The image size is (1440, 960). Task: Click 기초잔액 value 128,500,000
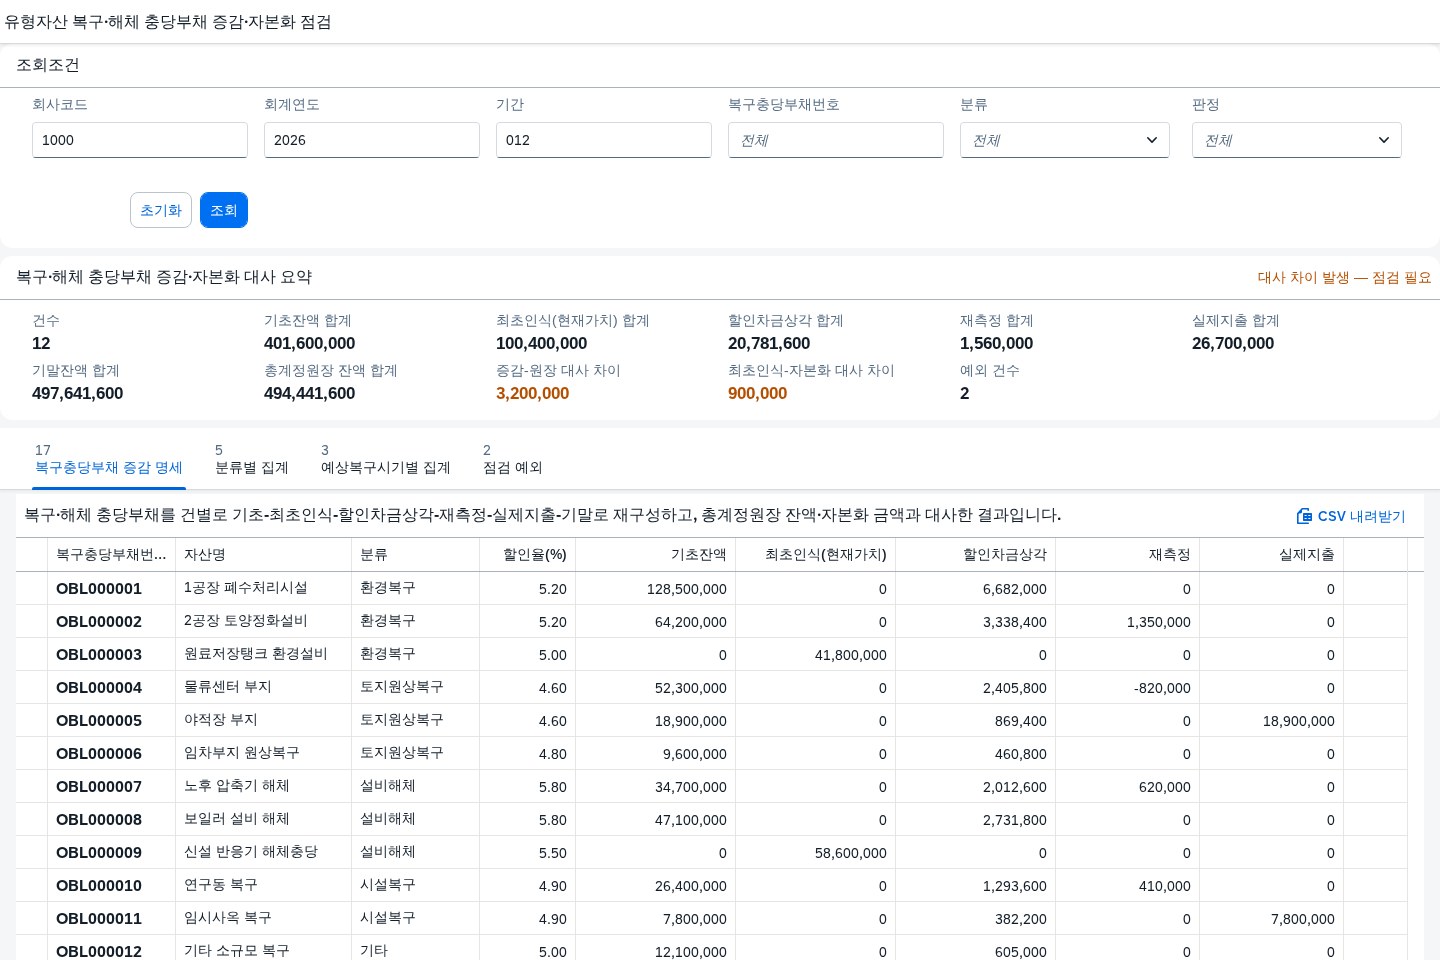[687, 589]
